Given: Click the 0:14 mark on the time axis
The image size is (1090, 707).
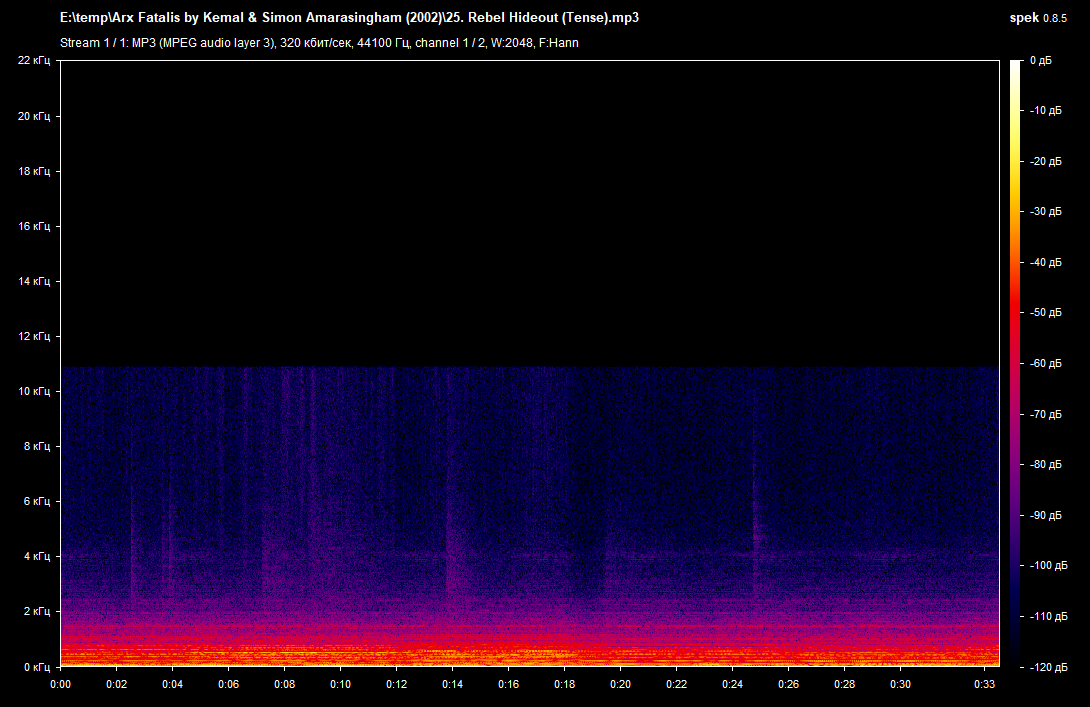Looking at the screenshot, I should [453, 684].
